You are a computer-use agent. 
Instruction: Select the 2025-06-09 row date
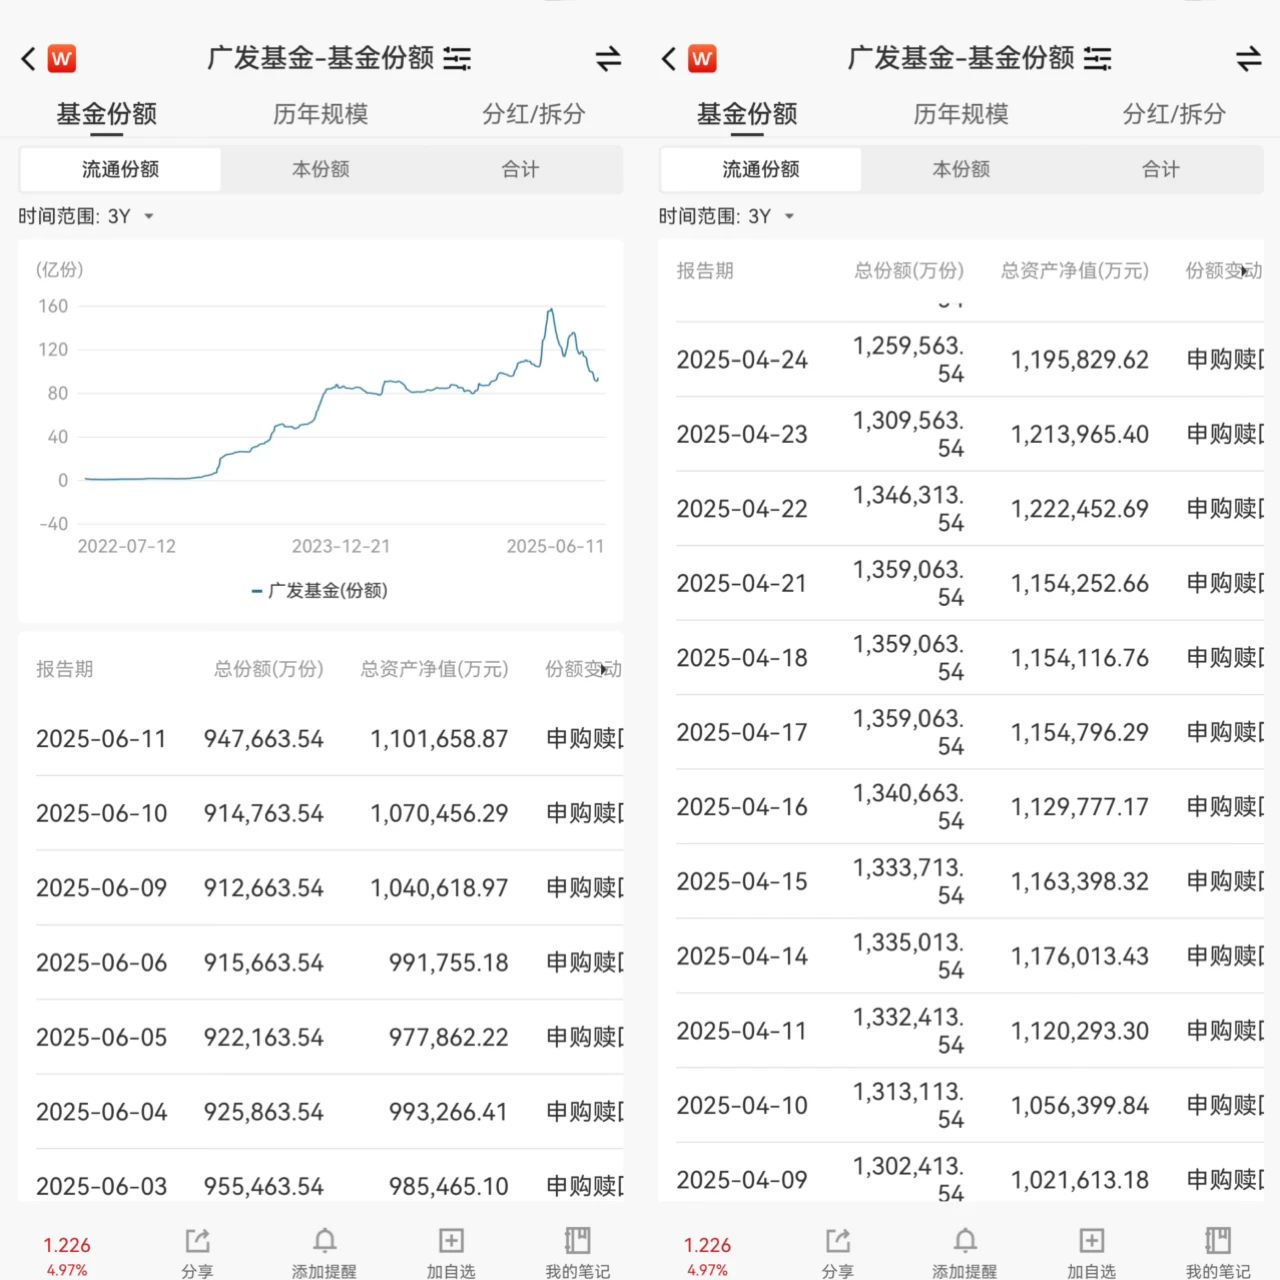click(101, 888)
